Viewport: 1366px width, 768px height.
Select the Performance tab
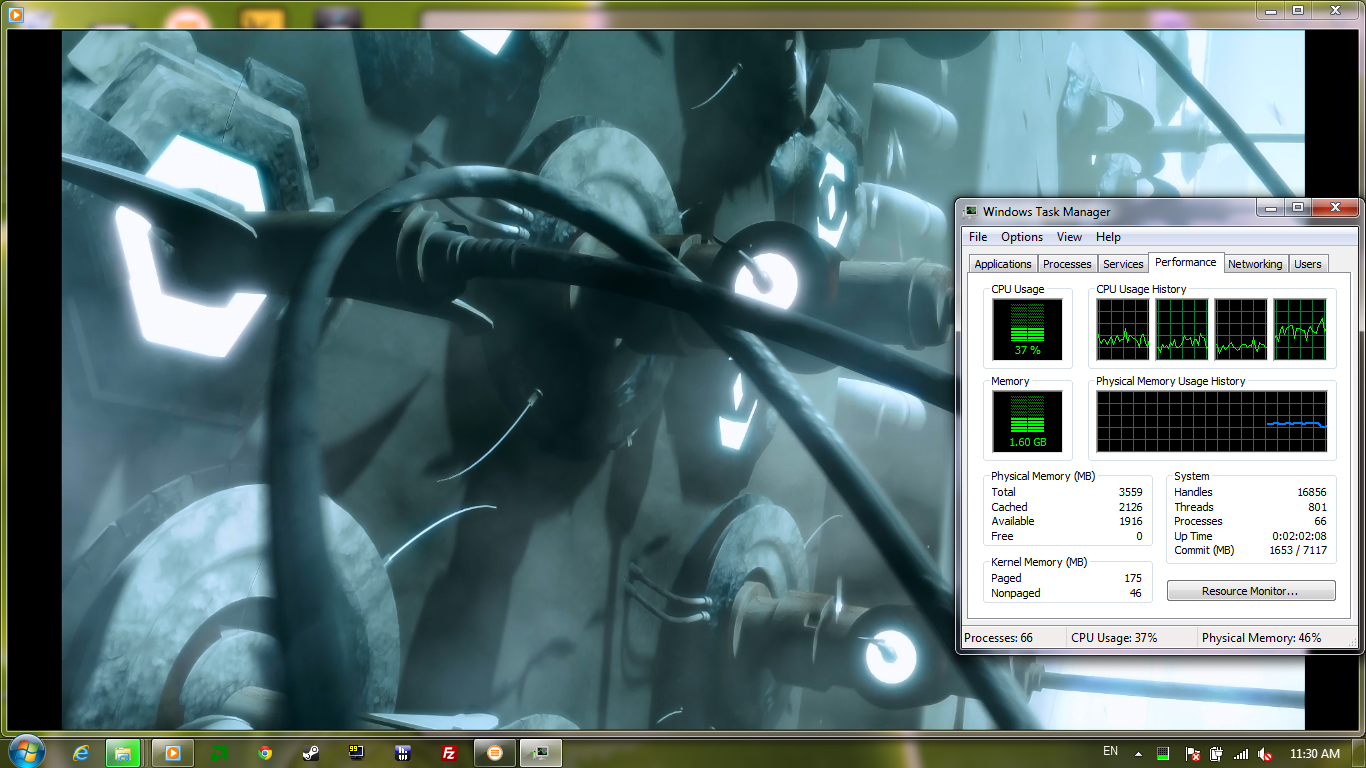click(x=1186, y=262)
